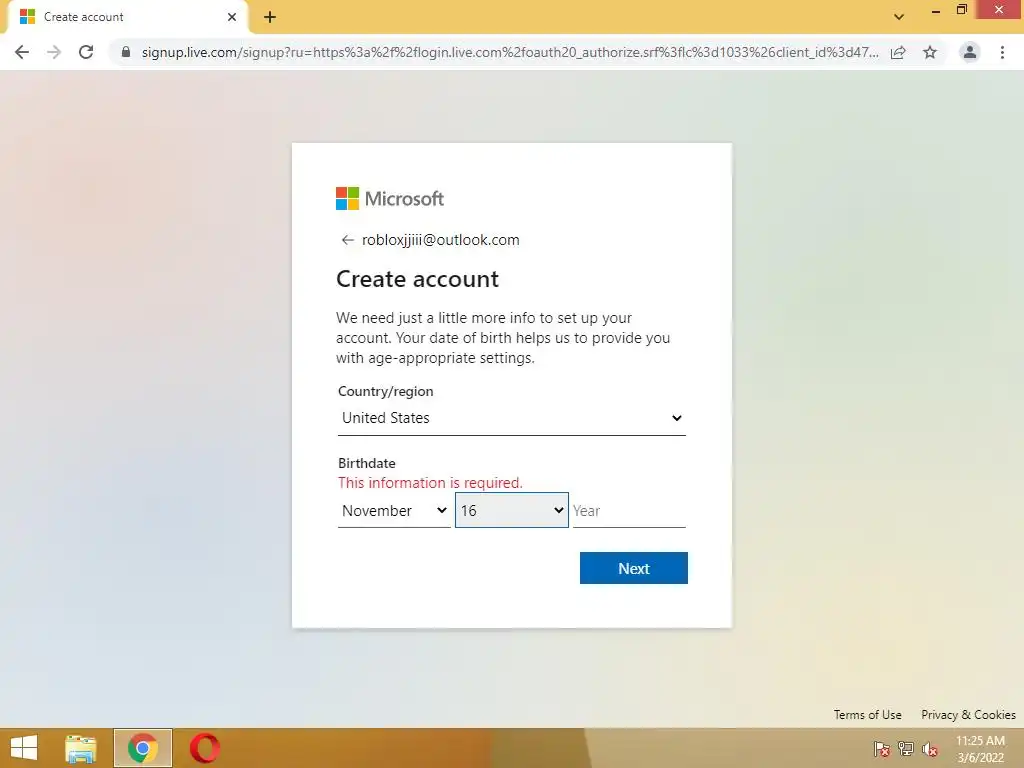Open the Chrome three-dot menu
The height and width of the screenshot is (768, 1024).
click(x=1002, y=52)
